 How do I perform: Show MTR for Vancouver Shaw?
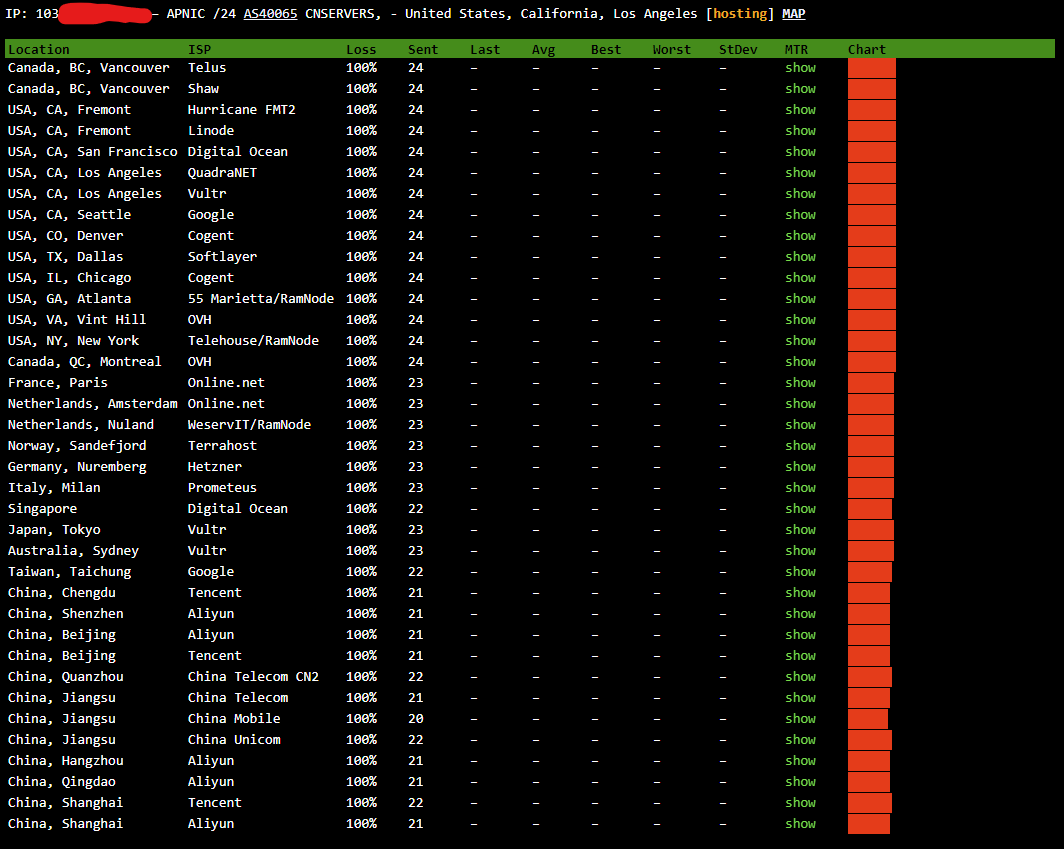(x=801, y=89)
